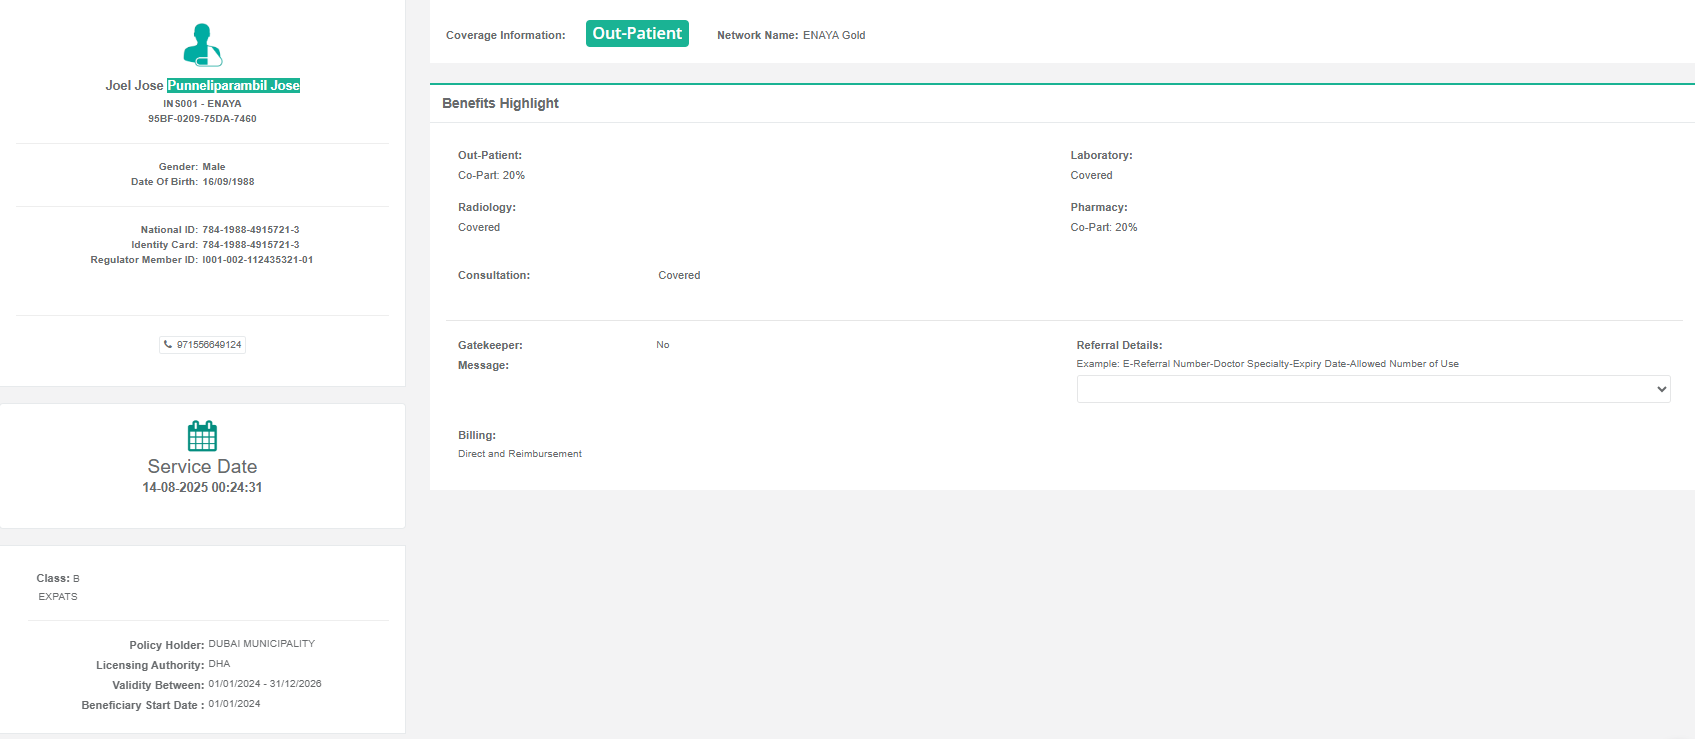
Task: Click Co-Part 20% under Pharmacy
Action: [1103, 228]
